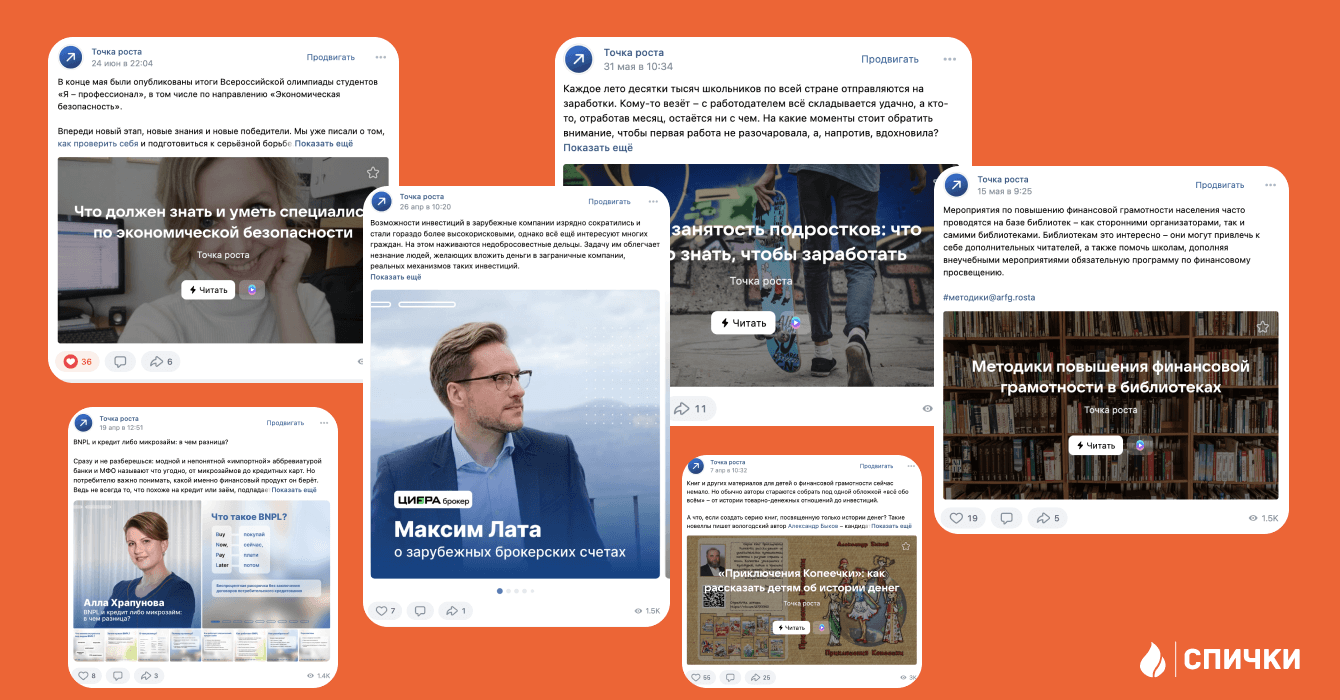Image resolution: width=1340 pixels, height=700 pixels.
Task: Bookmark the economic security article with star
Action: [x=373, y=173]
